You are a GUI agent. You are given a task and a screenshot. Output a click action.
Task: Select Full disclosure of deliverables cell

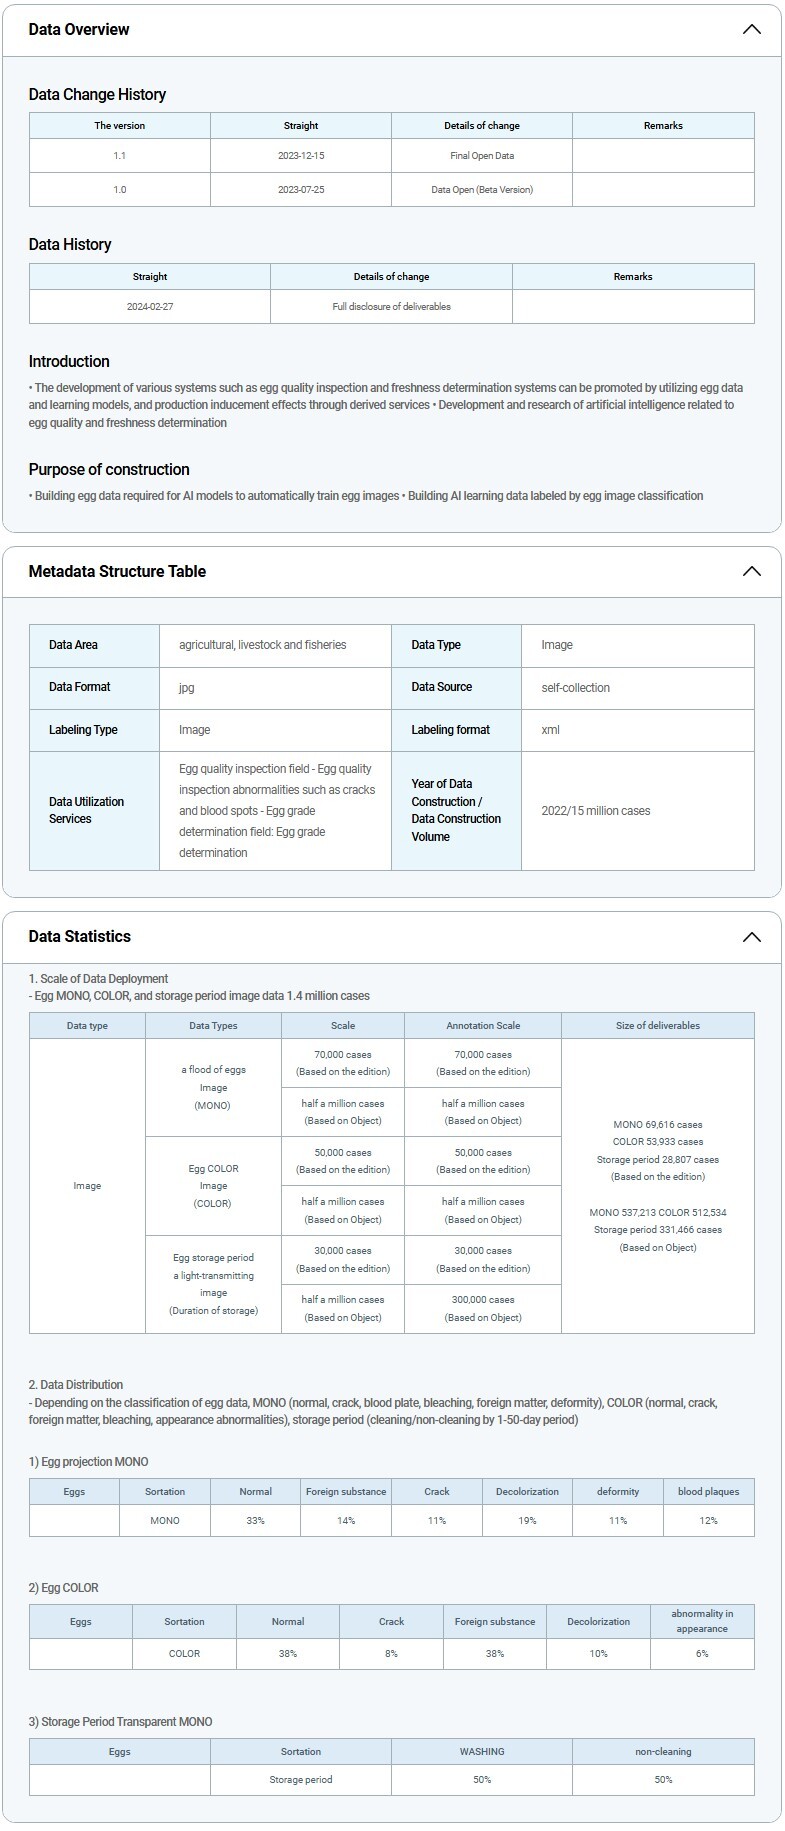391,307
